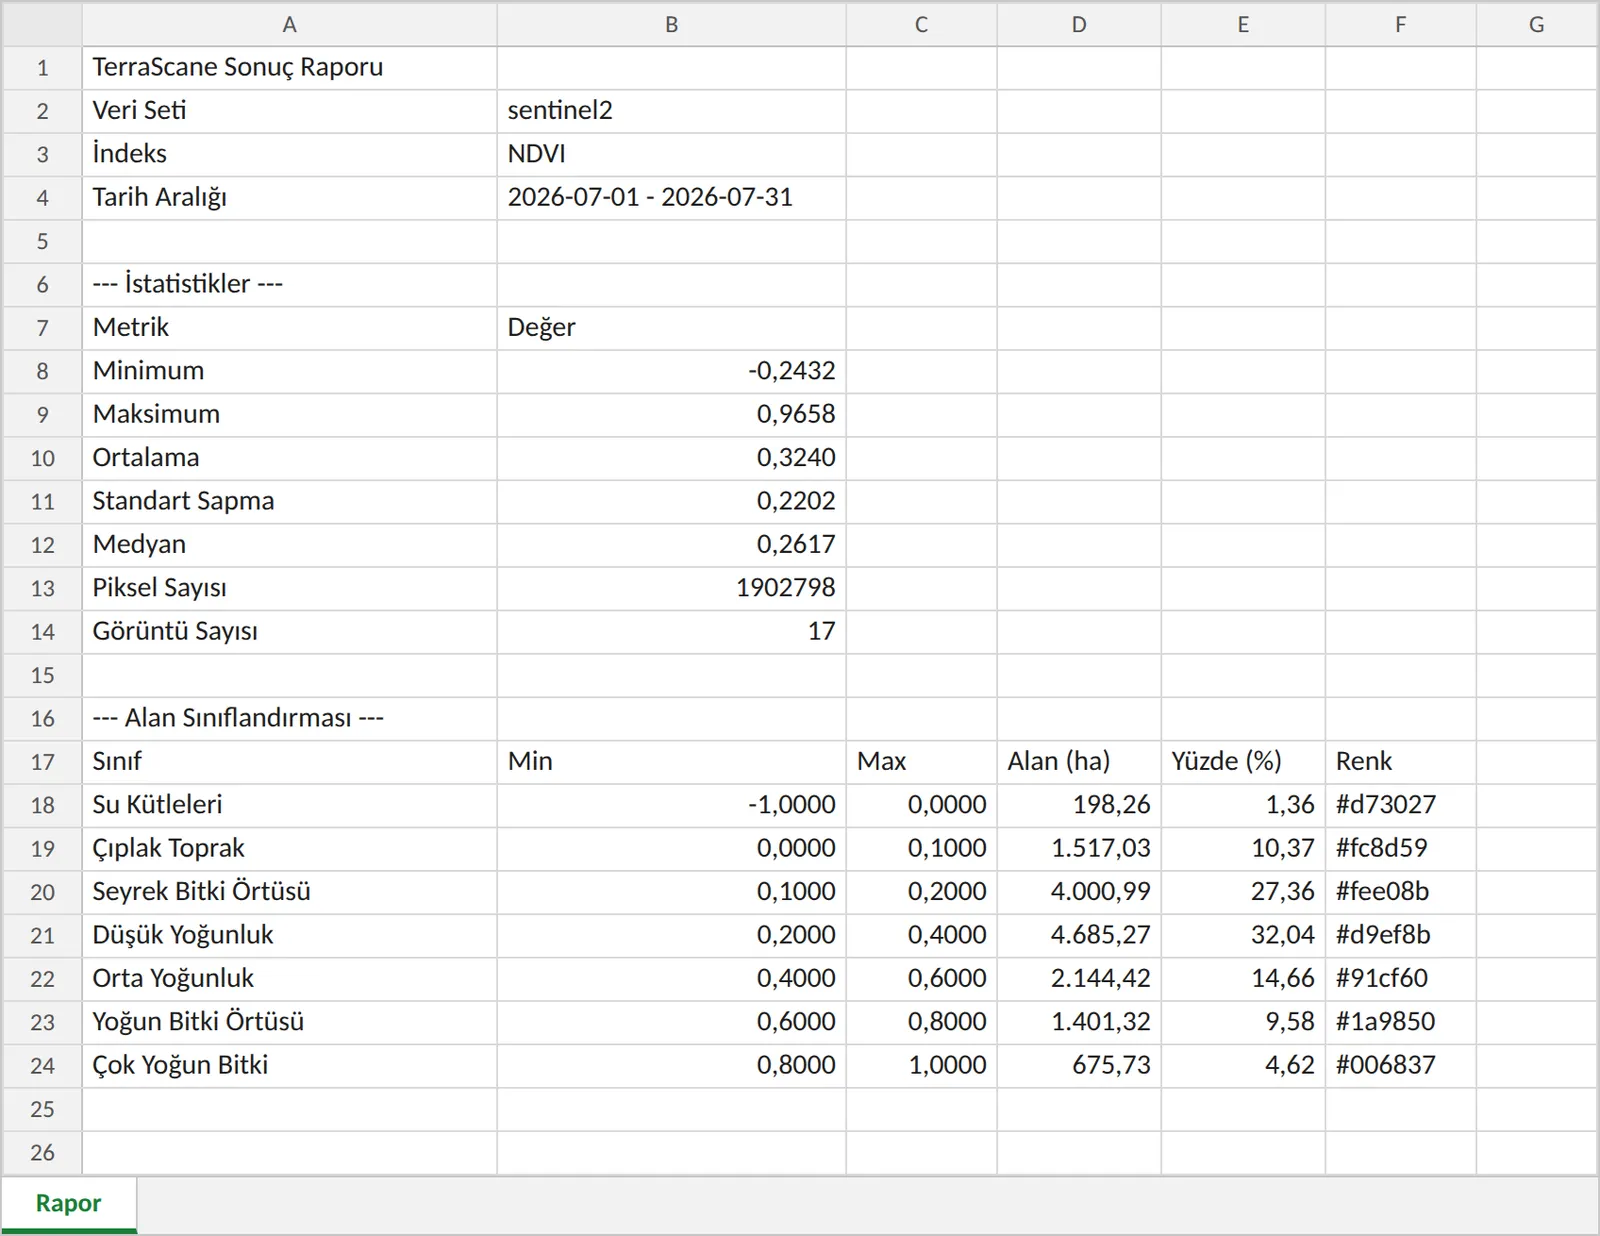This screenshot has height=1236, width=1600.
Task: Select the percent value '9,58'
Action: [1243, 1023]
